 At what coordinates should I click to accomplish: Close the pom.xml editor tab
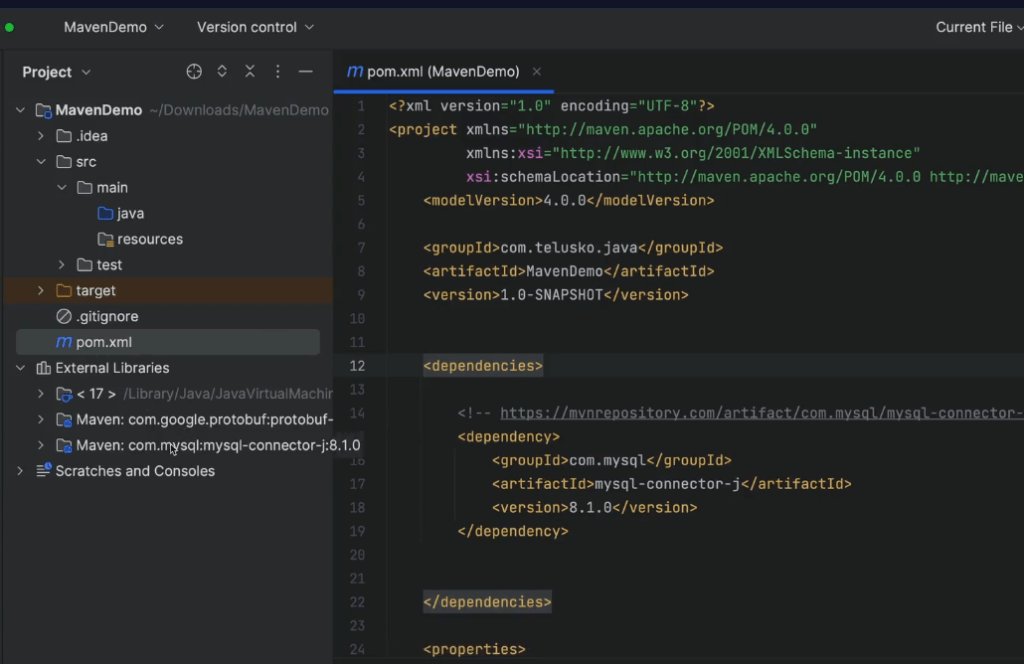pyautogui.click(x=537, y=72)
